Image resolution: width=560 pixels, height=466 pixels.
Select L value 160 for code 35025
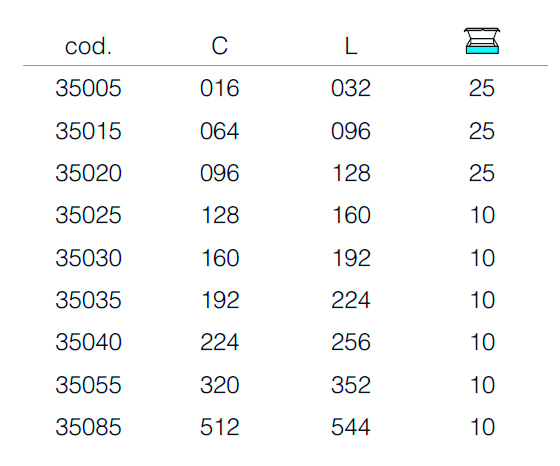(x=351, y=215)
